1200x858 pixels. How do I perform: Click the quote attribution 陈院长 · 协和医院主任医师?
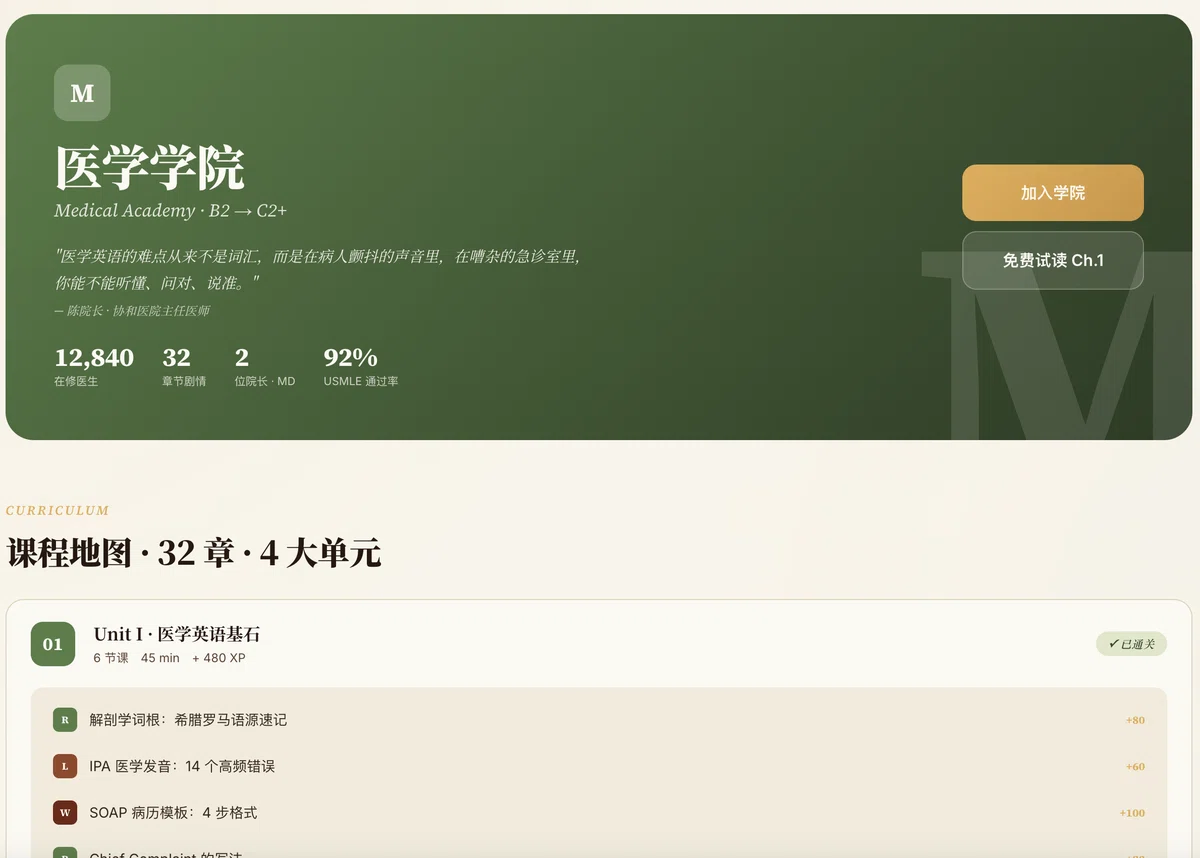132,311
